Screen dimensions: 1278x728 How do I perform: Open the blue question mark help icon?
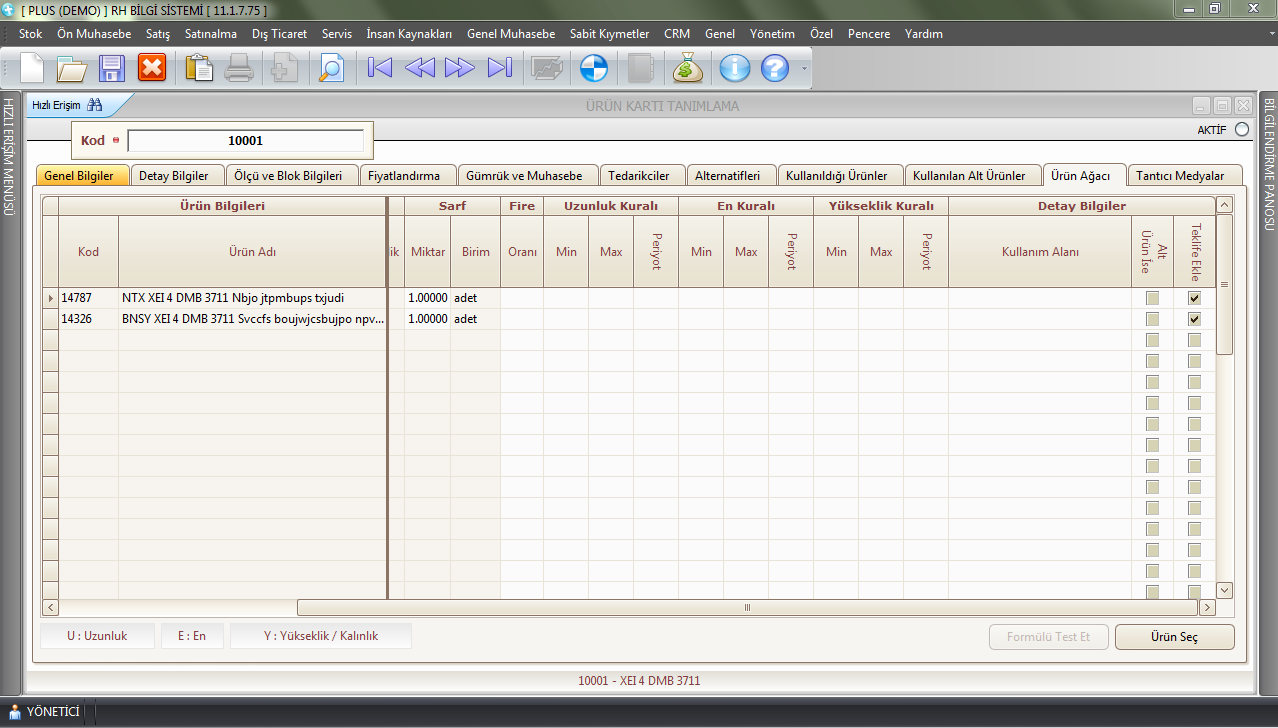click(775, 68)
